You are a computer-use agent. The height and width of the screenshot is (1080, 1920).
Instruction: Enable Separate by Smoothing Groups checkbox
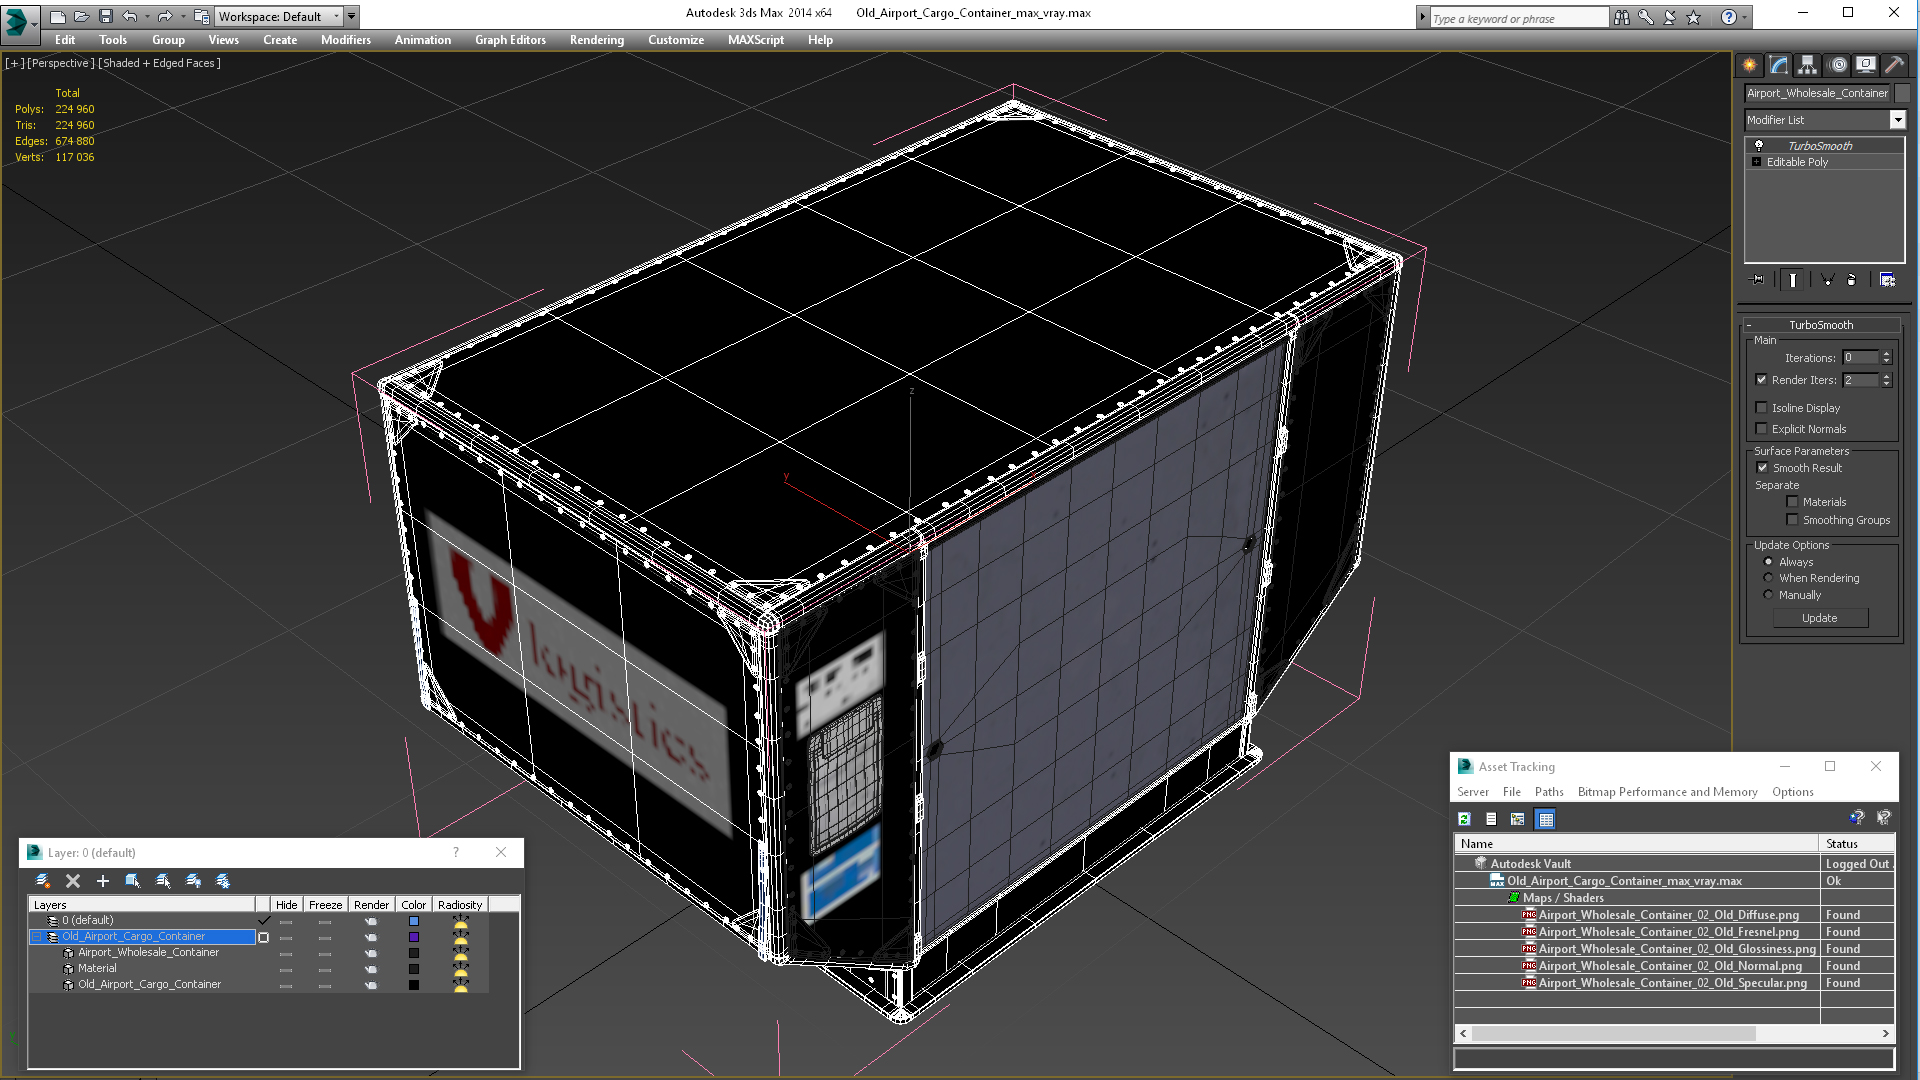[1793, 520]
